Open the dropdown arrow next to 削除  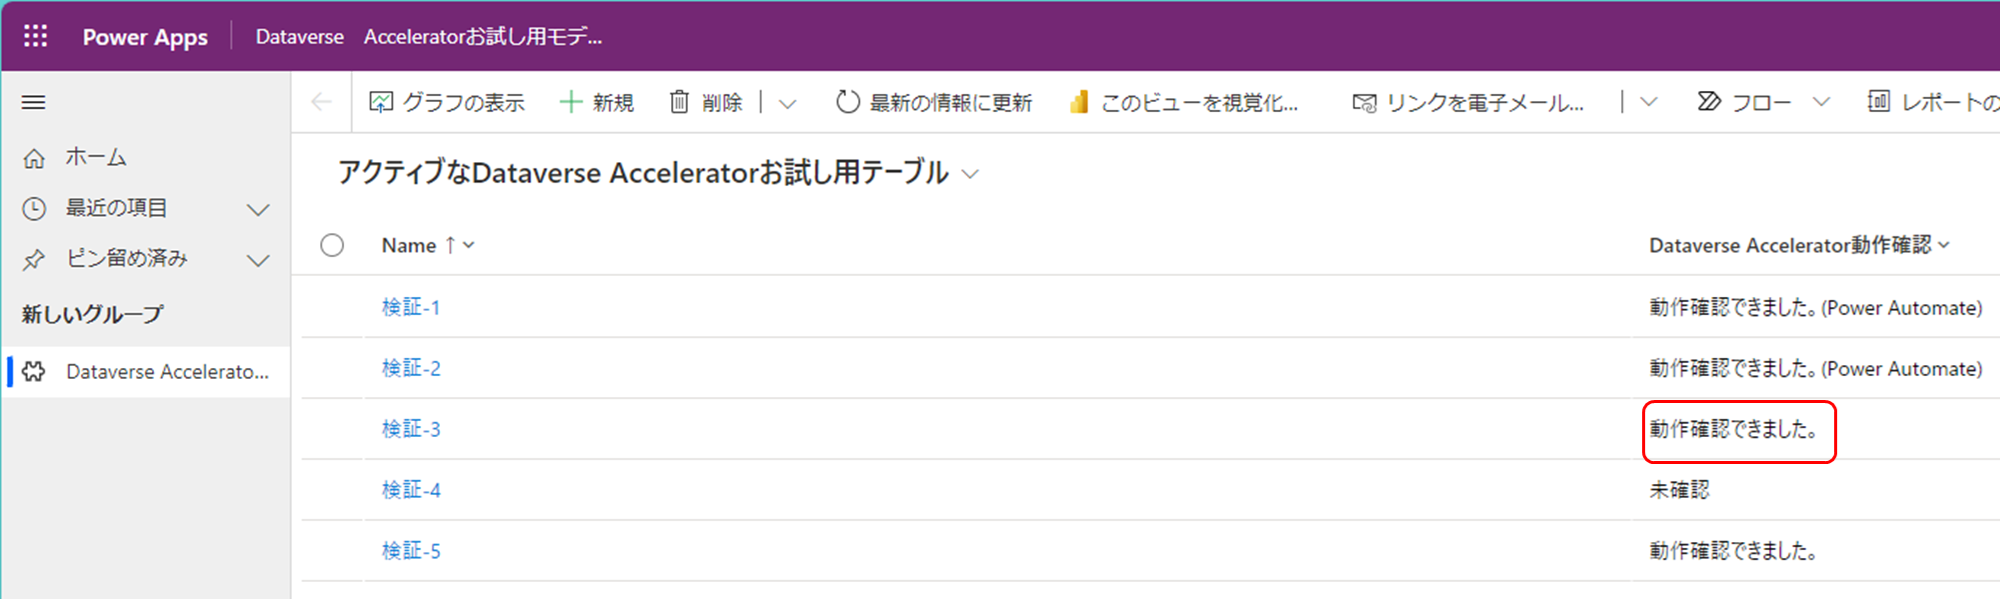click(788, 103)
